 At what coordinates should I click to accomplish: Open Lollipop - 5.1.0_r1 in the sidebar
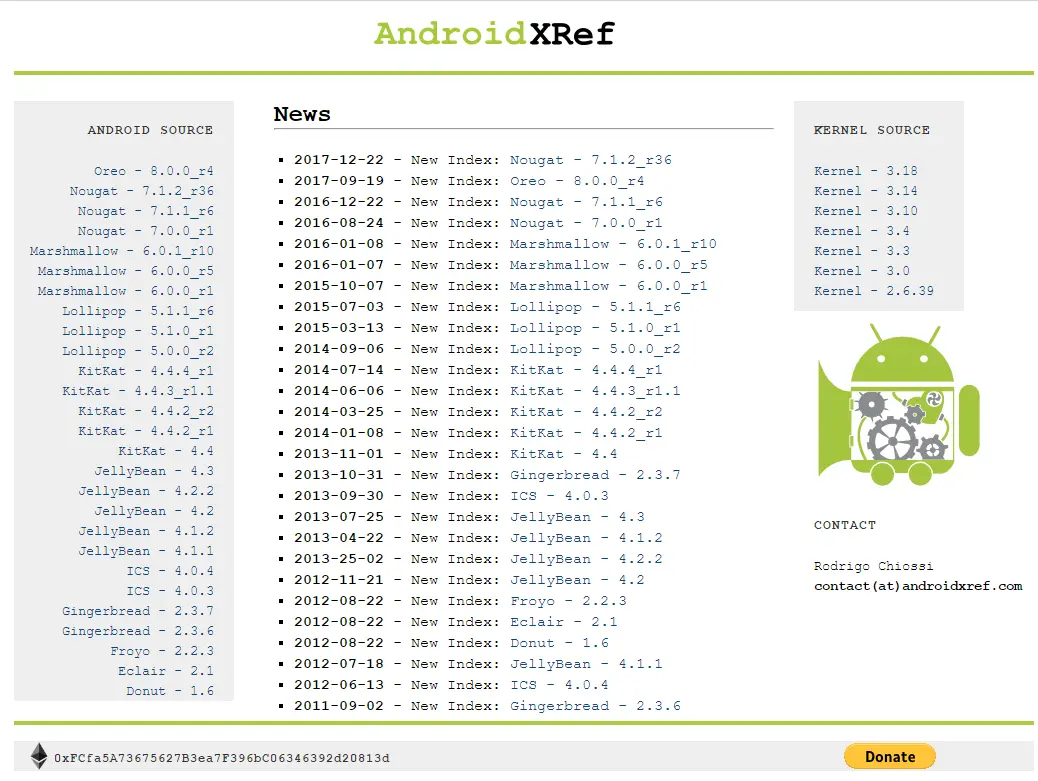click(x=138, y=331)
